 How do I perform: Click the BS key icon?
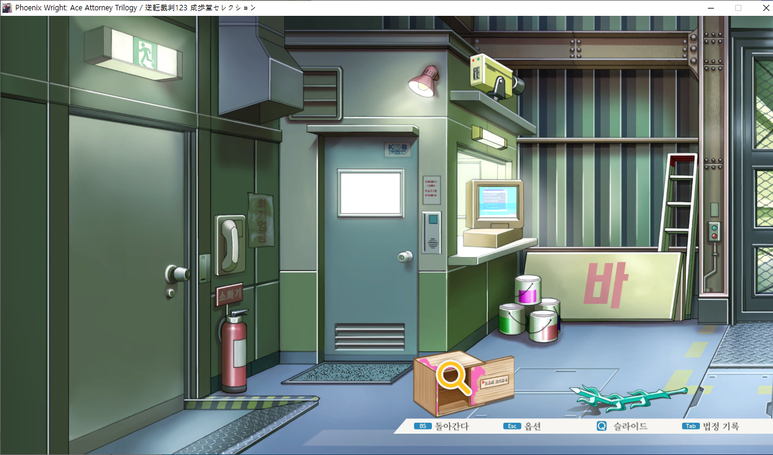422,426
